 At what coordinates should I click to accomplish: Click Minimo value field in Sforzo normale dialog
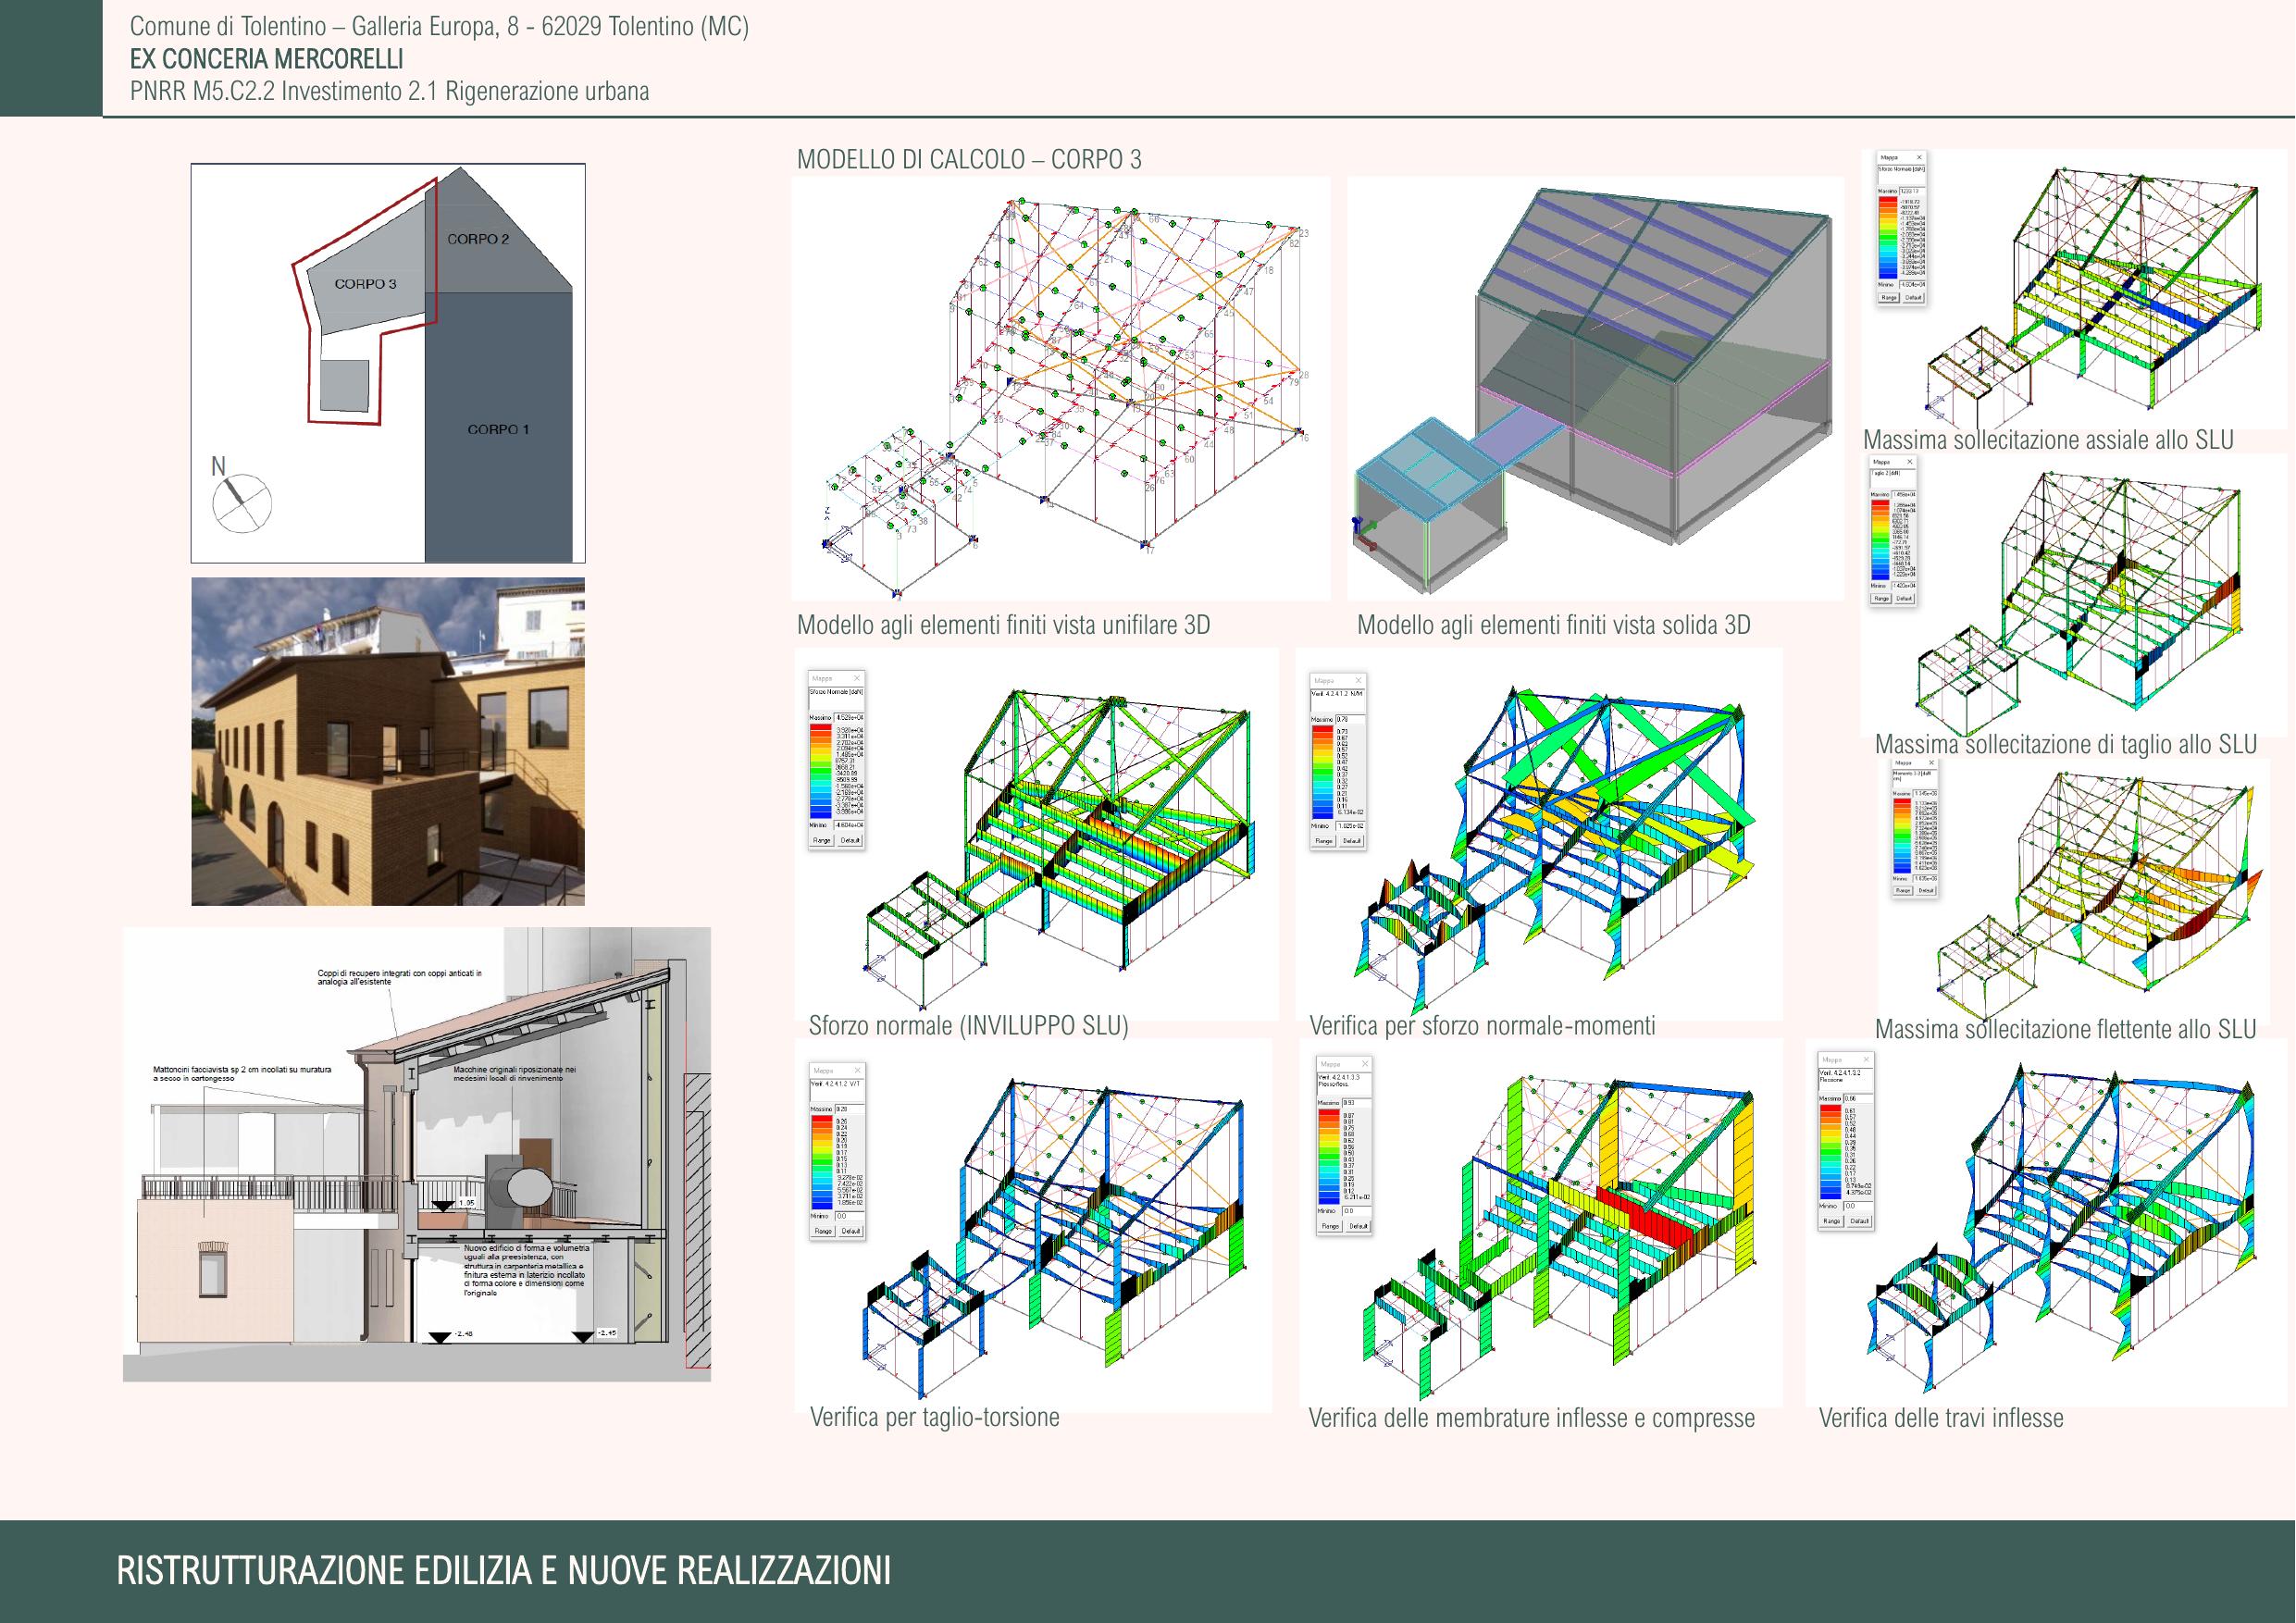(848, 825)
